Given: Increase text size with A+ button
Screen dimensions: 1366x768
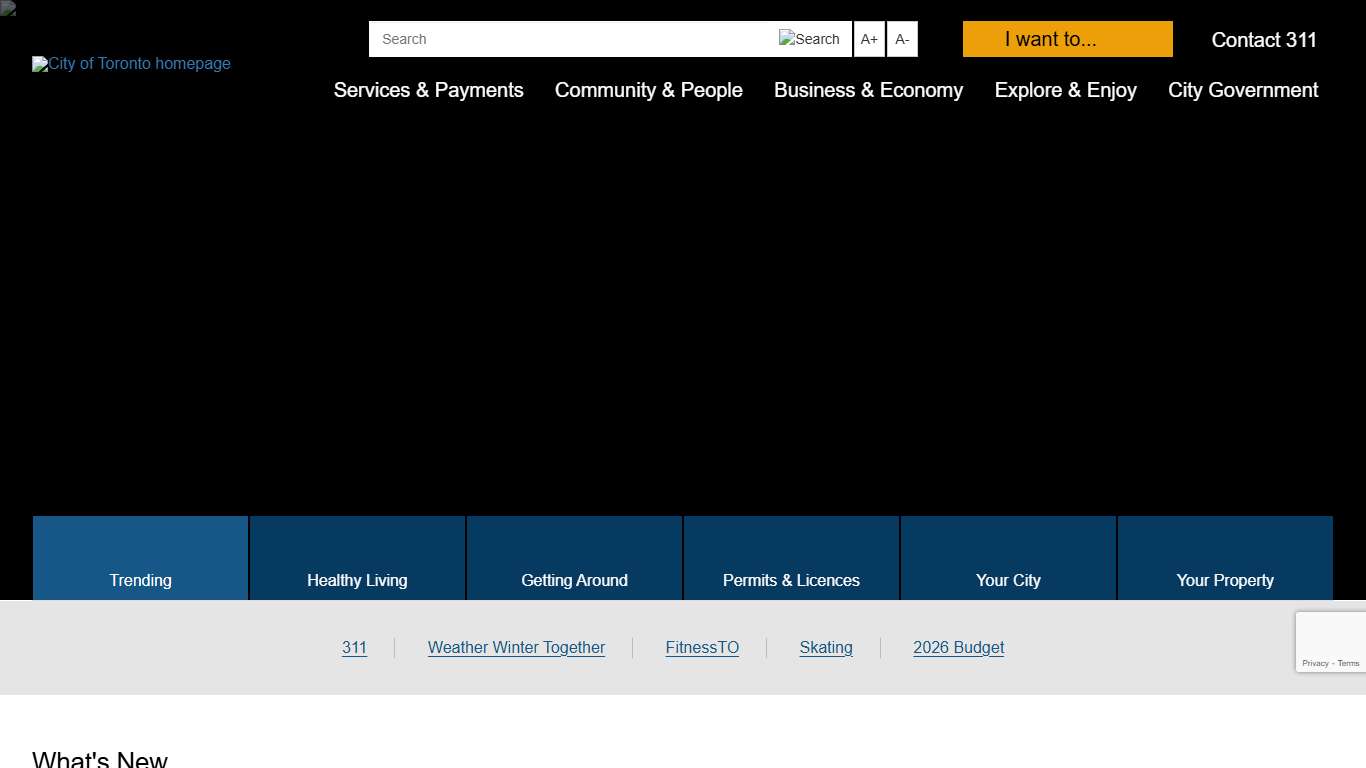Looking at the screenshot, I should pyautogui.click(x=869, y=39).
